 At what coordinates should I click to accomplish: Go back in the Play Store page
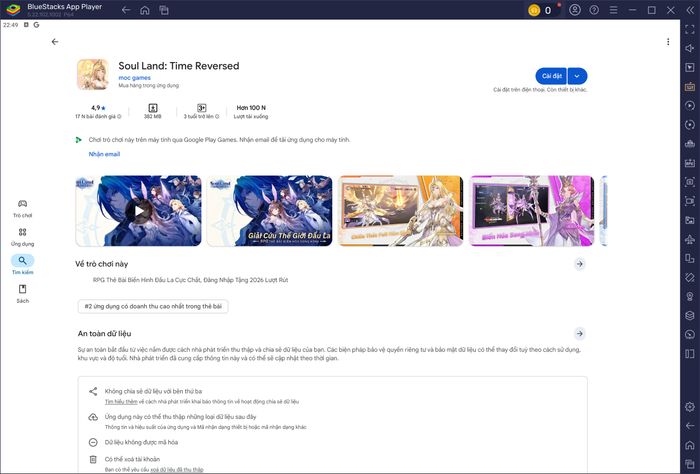click(x=55, y=42)
